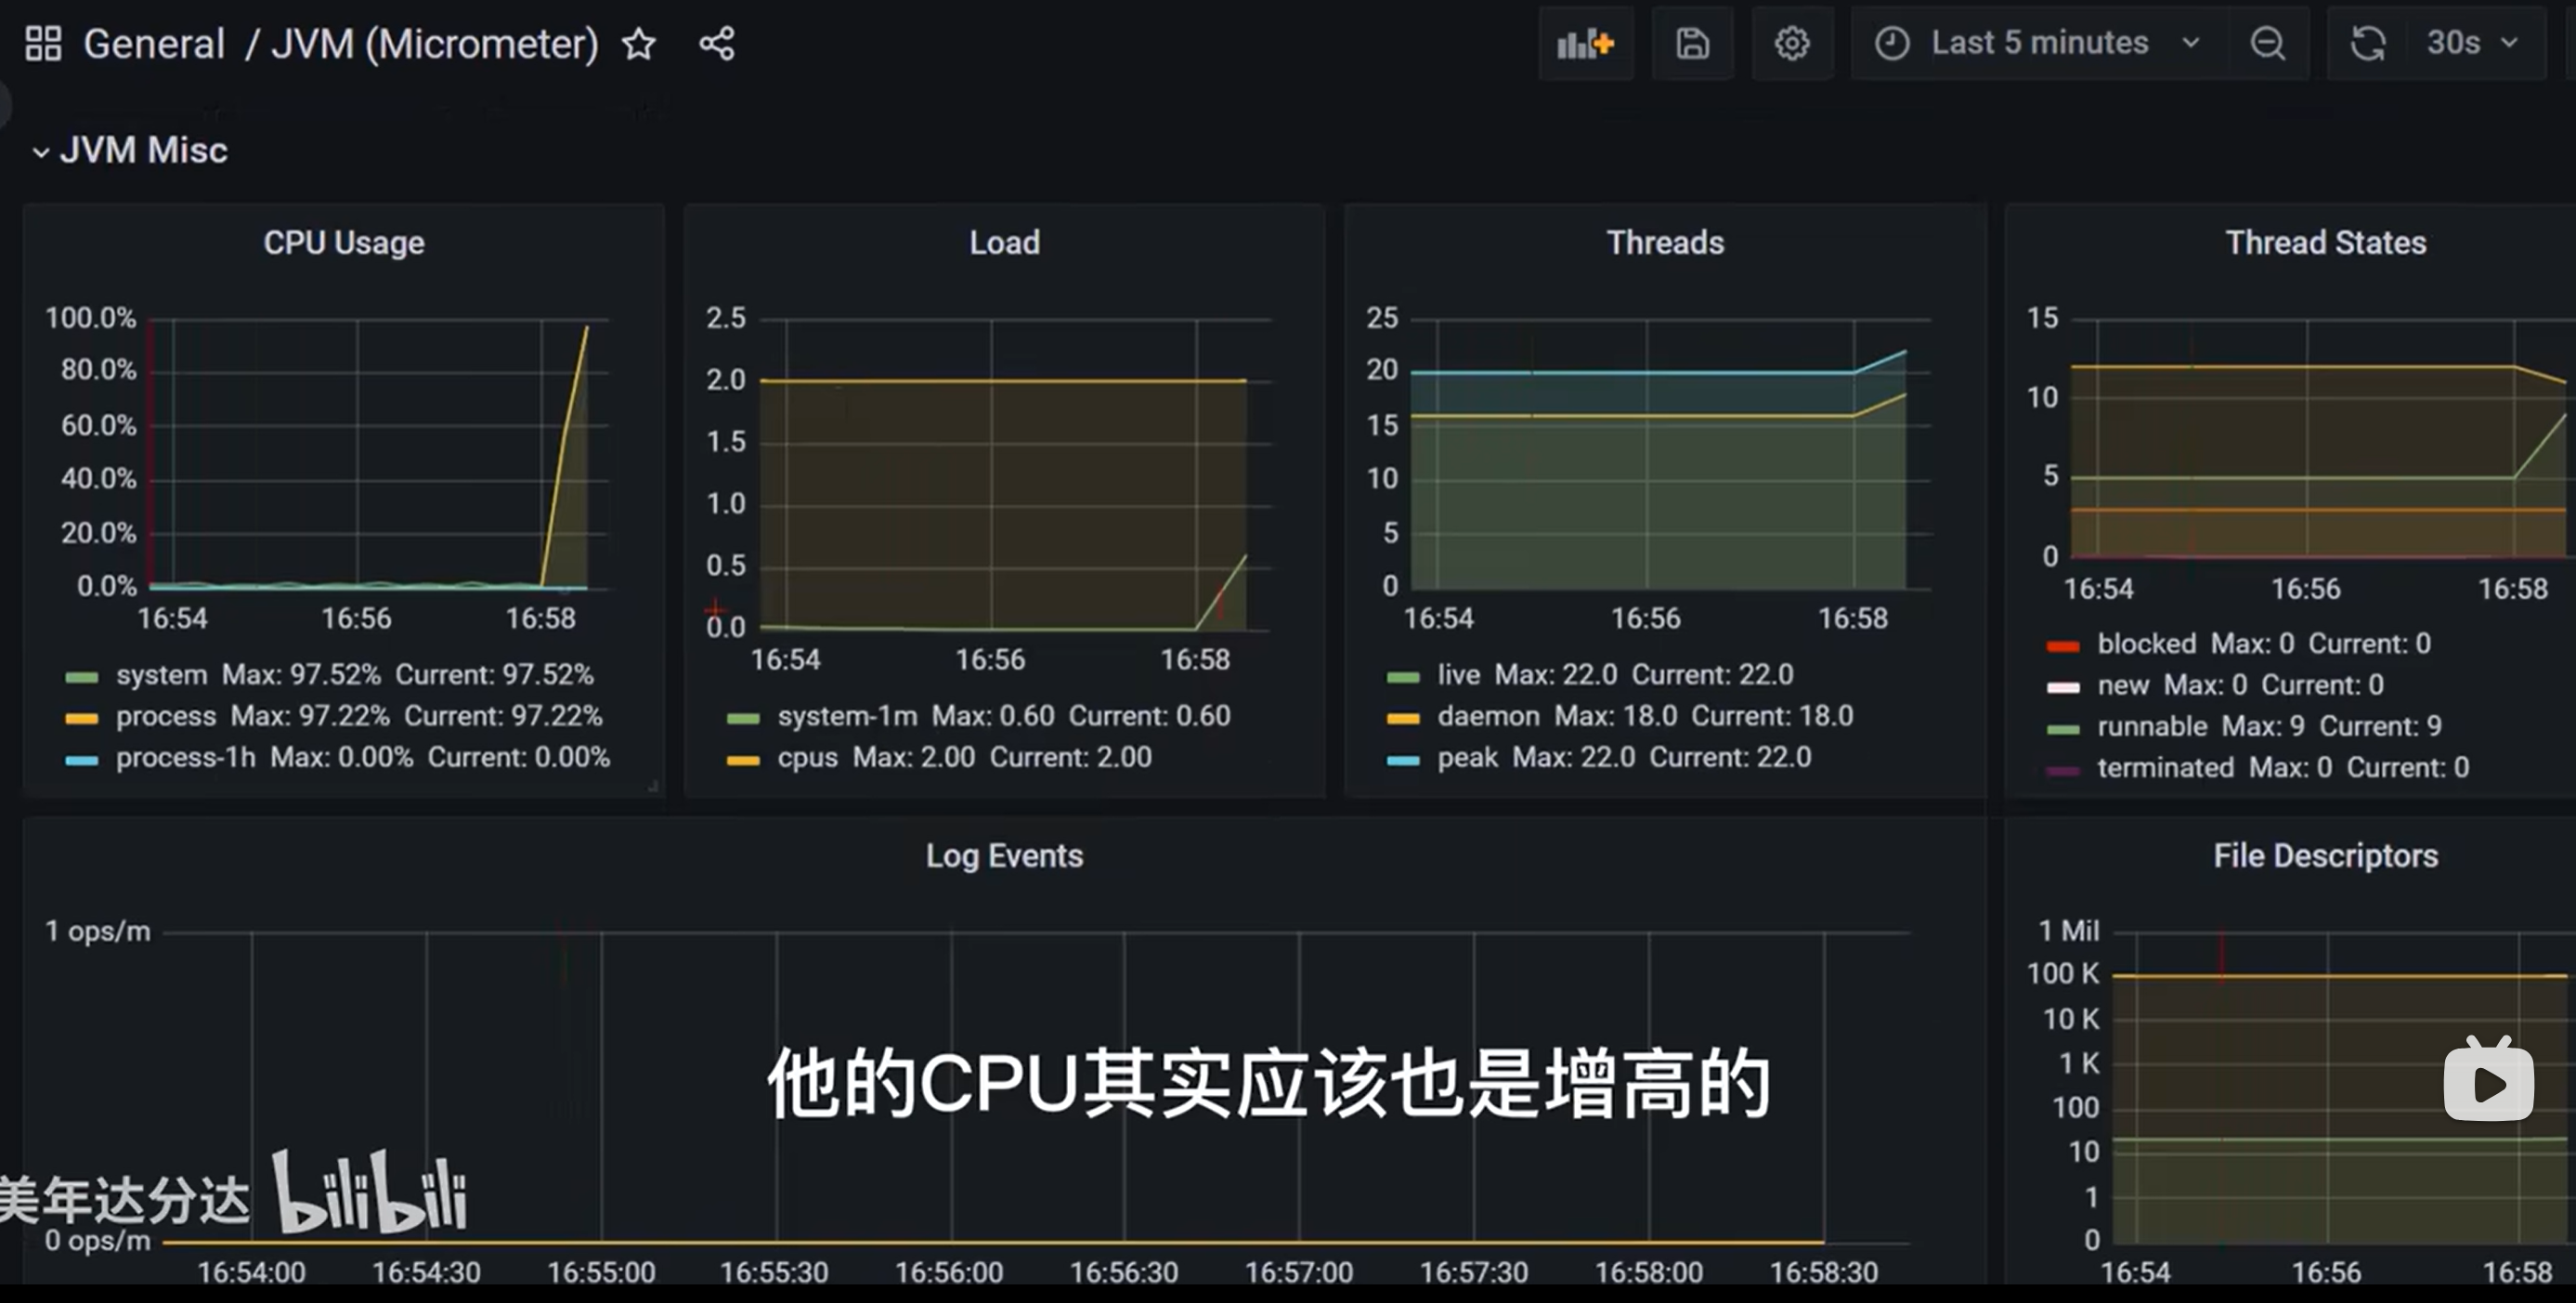Viewport: 2576px width, 1303px height.
Task: Click the dashboards grid icon
Action: coord(43,43)
